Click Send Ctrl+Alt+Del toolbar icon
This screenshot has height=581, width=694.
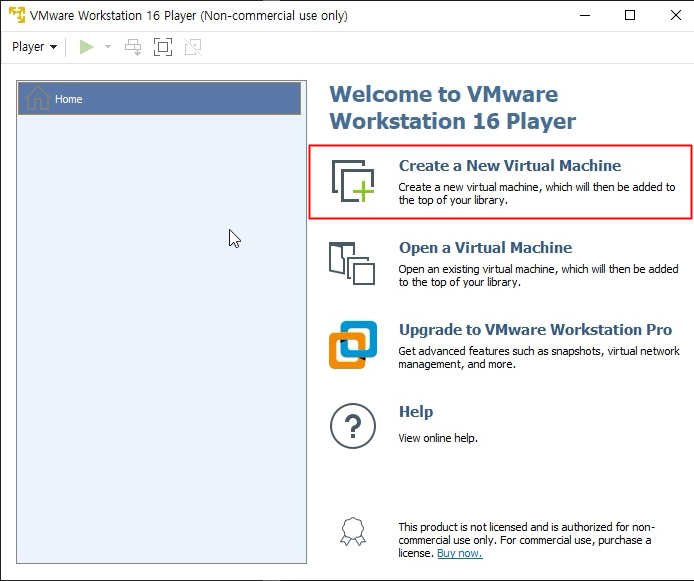133,47
